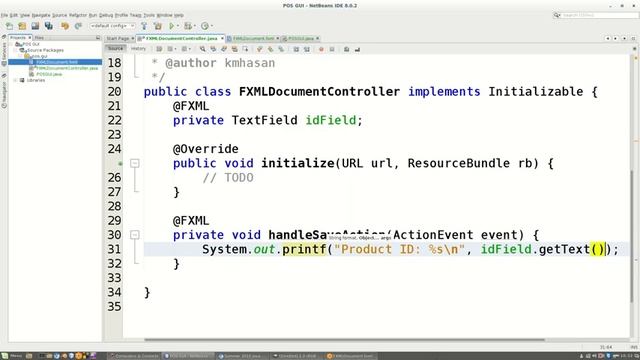Image resolution: width=640 pixels, height=360 pixels.
Task: Expand the Libraries tree node
Action: 16,80
